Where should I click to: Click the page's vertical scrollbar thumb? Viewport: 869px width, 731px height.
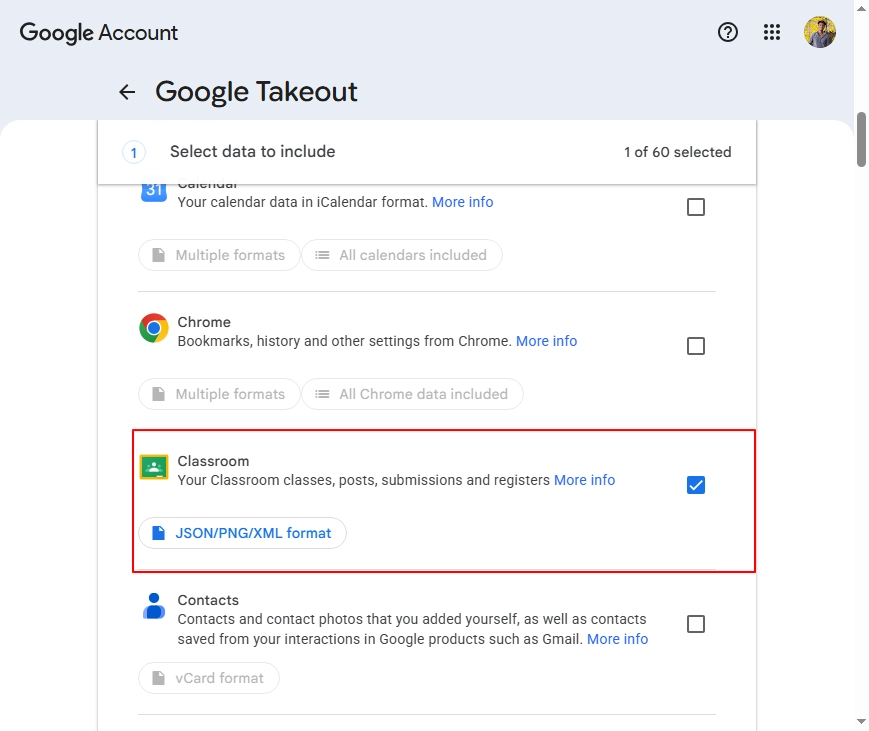[861, 139]
